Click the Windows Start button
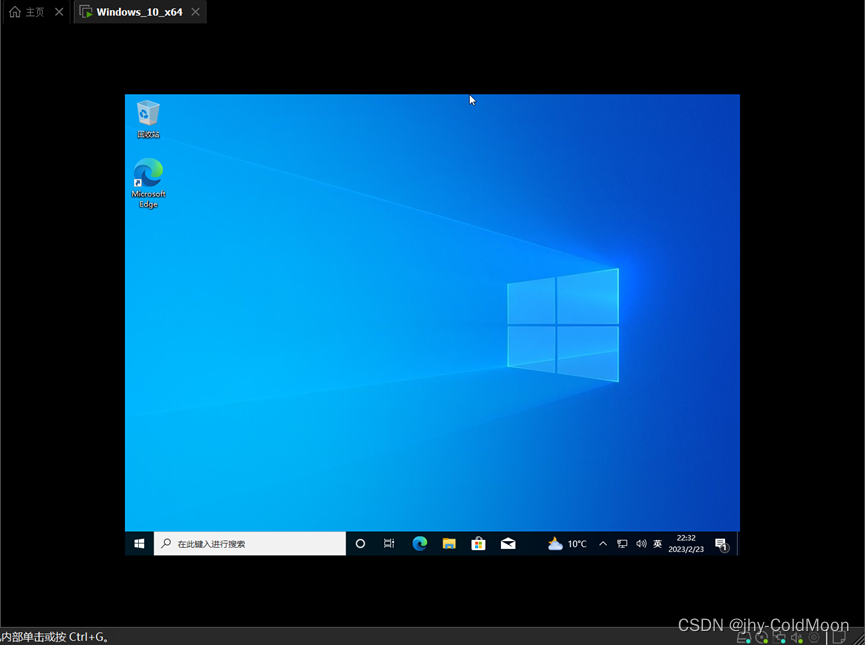This screenshot has height=645, width=865. (138, 543)
